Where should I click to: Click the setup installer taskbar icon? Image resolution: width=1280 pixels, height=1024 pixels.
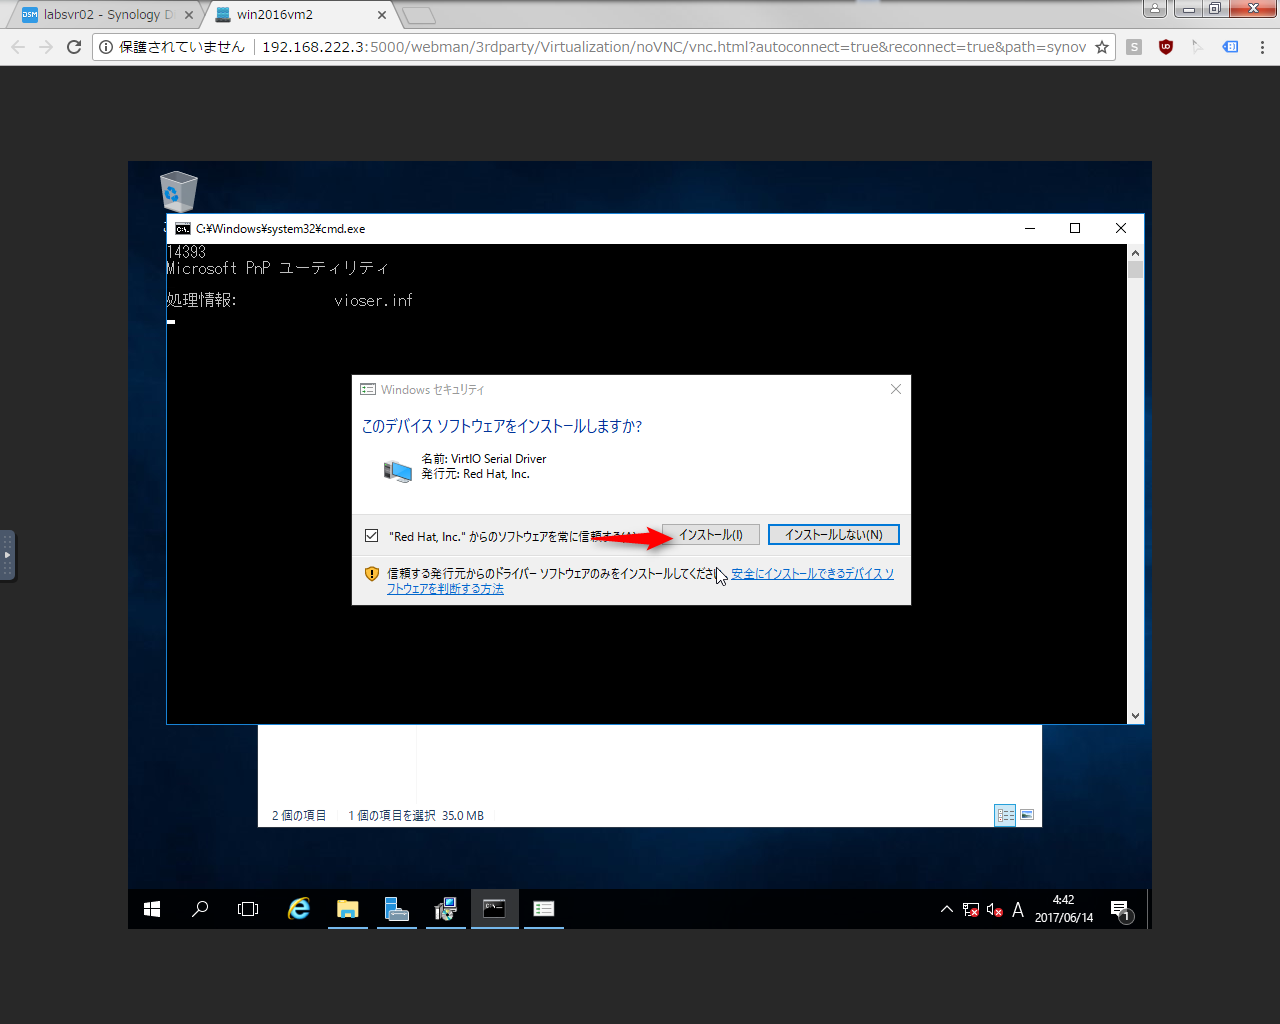(x=445, y=909)
